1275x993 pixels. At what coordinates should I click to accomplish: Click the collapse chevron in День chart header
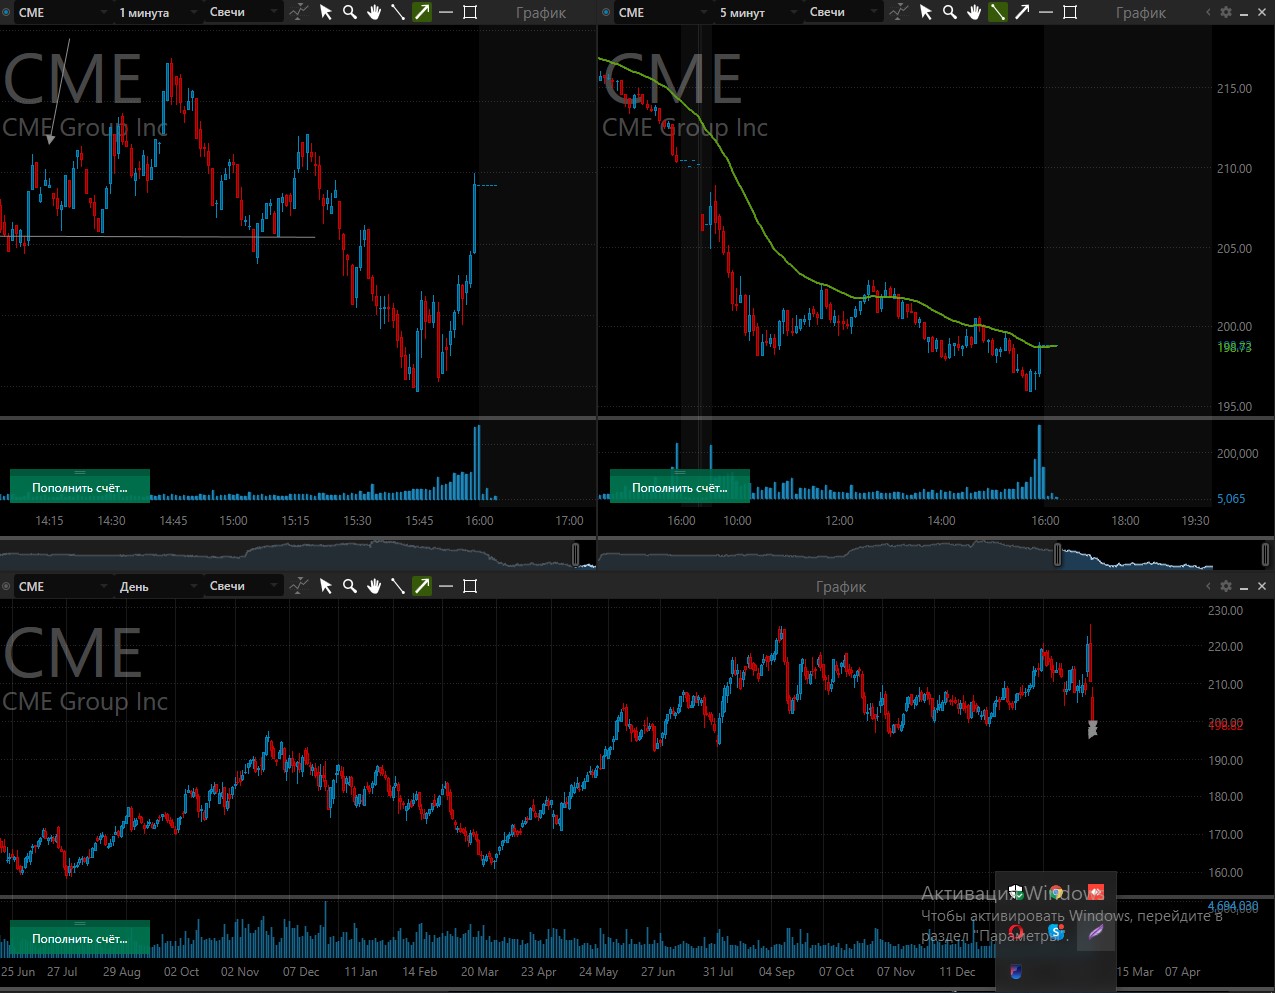(x=1208, y=586)
